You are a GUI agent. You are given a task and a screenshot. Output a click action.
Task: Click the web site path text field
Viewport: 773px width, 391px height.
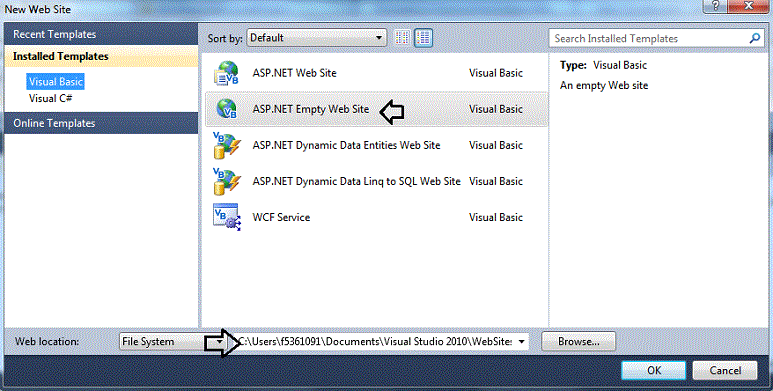(380, 341)
